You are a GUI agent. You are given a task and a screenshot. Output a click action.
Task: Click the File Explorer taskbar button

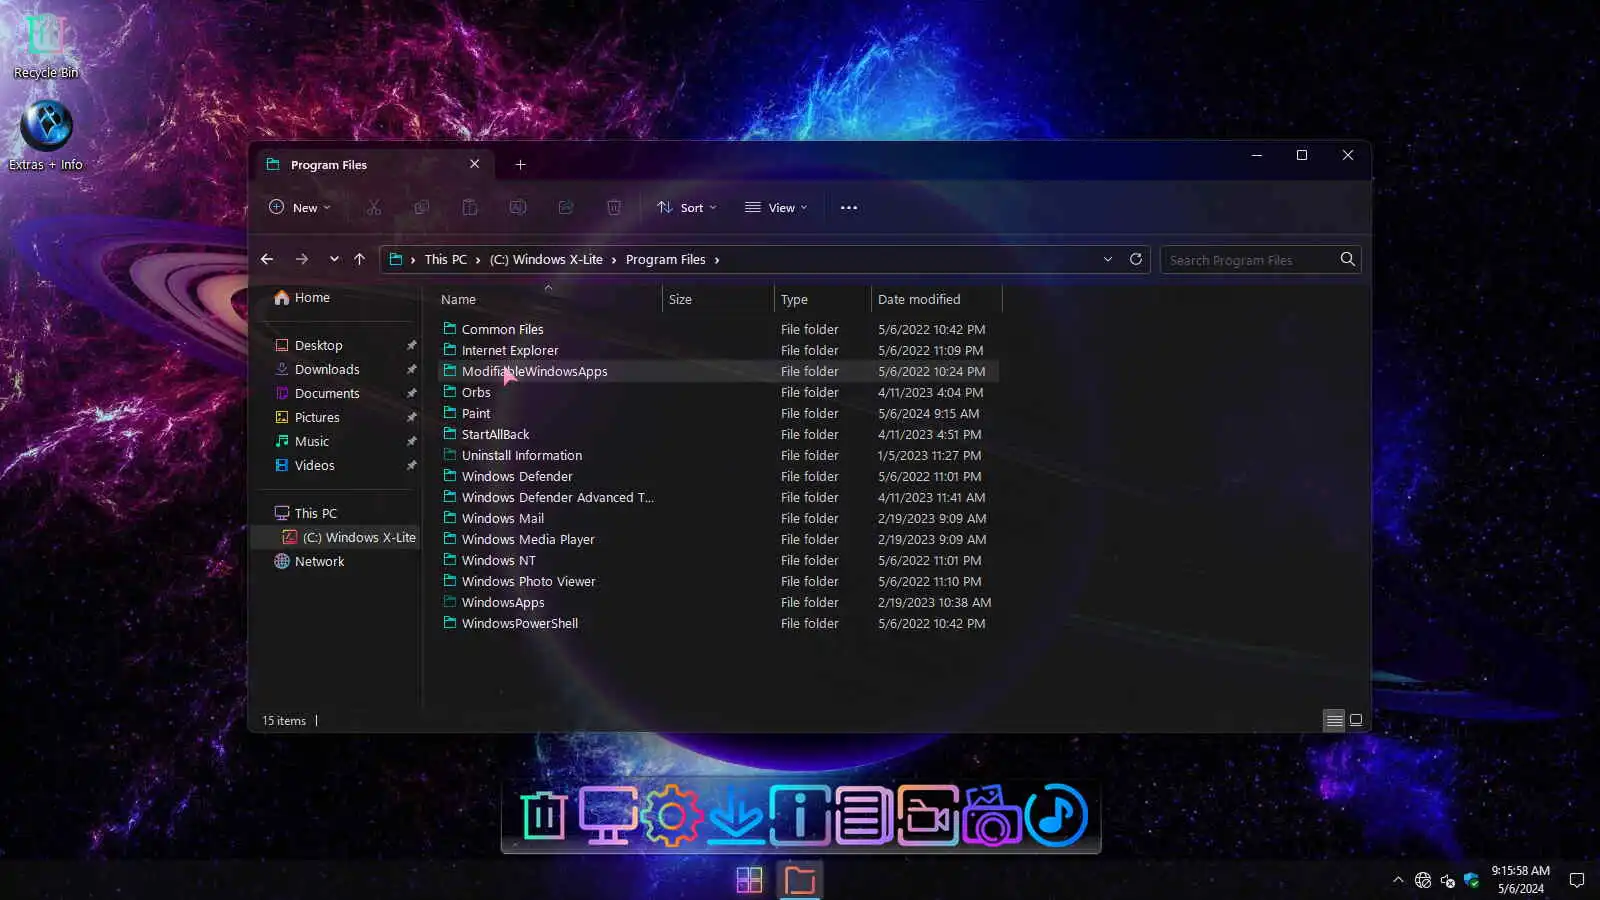pyautogui.click(x=800, y=880)
